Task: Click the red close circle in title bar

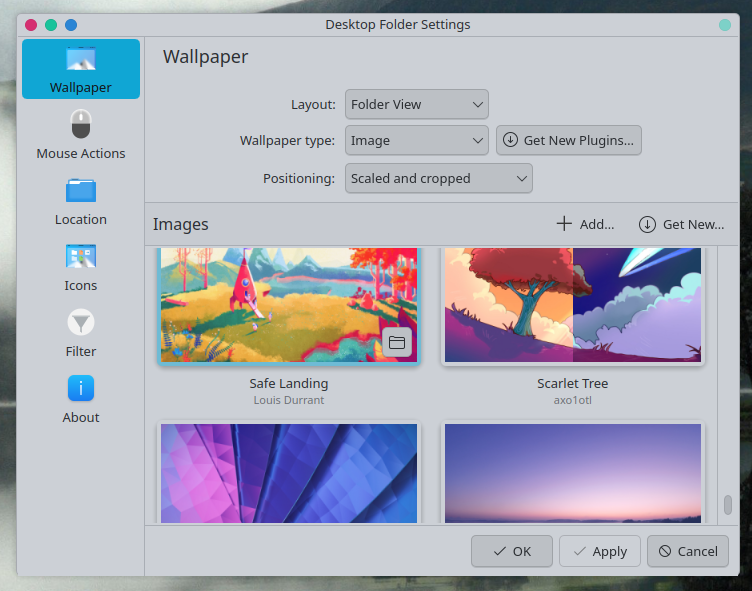Action: (31, 25)
